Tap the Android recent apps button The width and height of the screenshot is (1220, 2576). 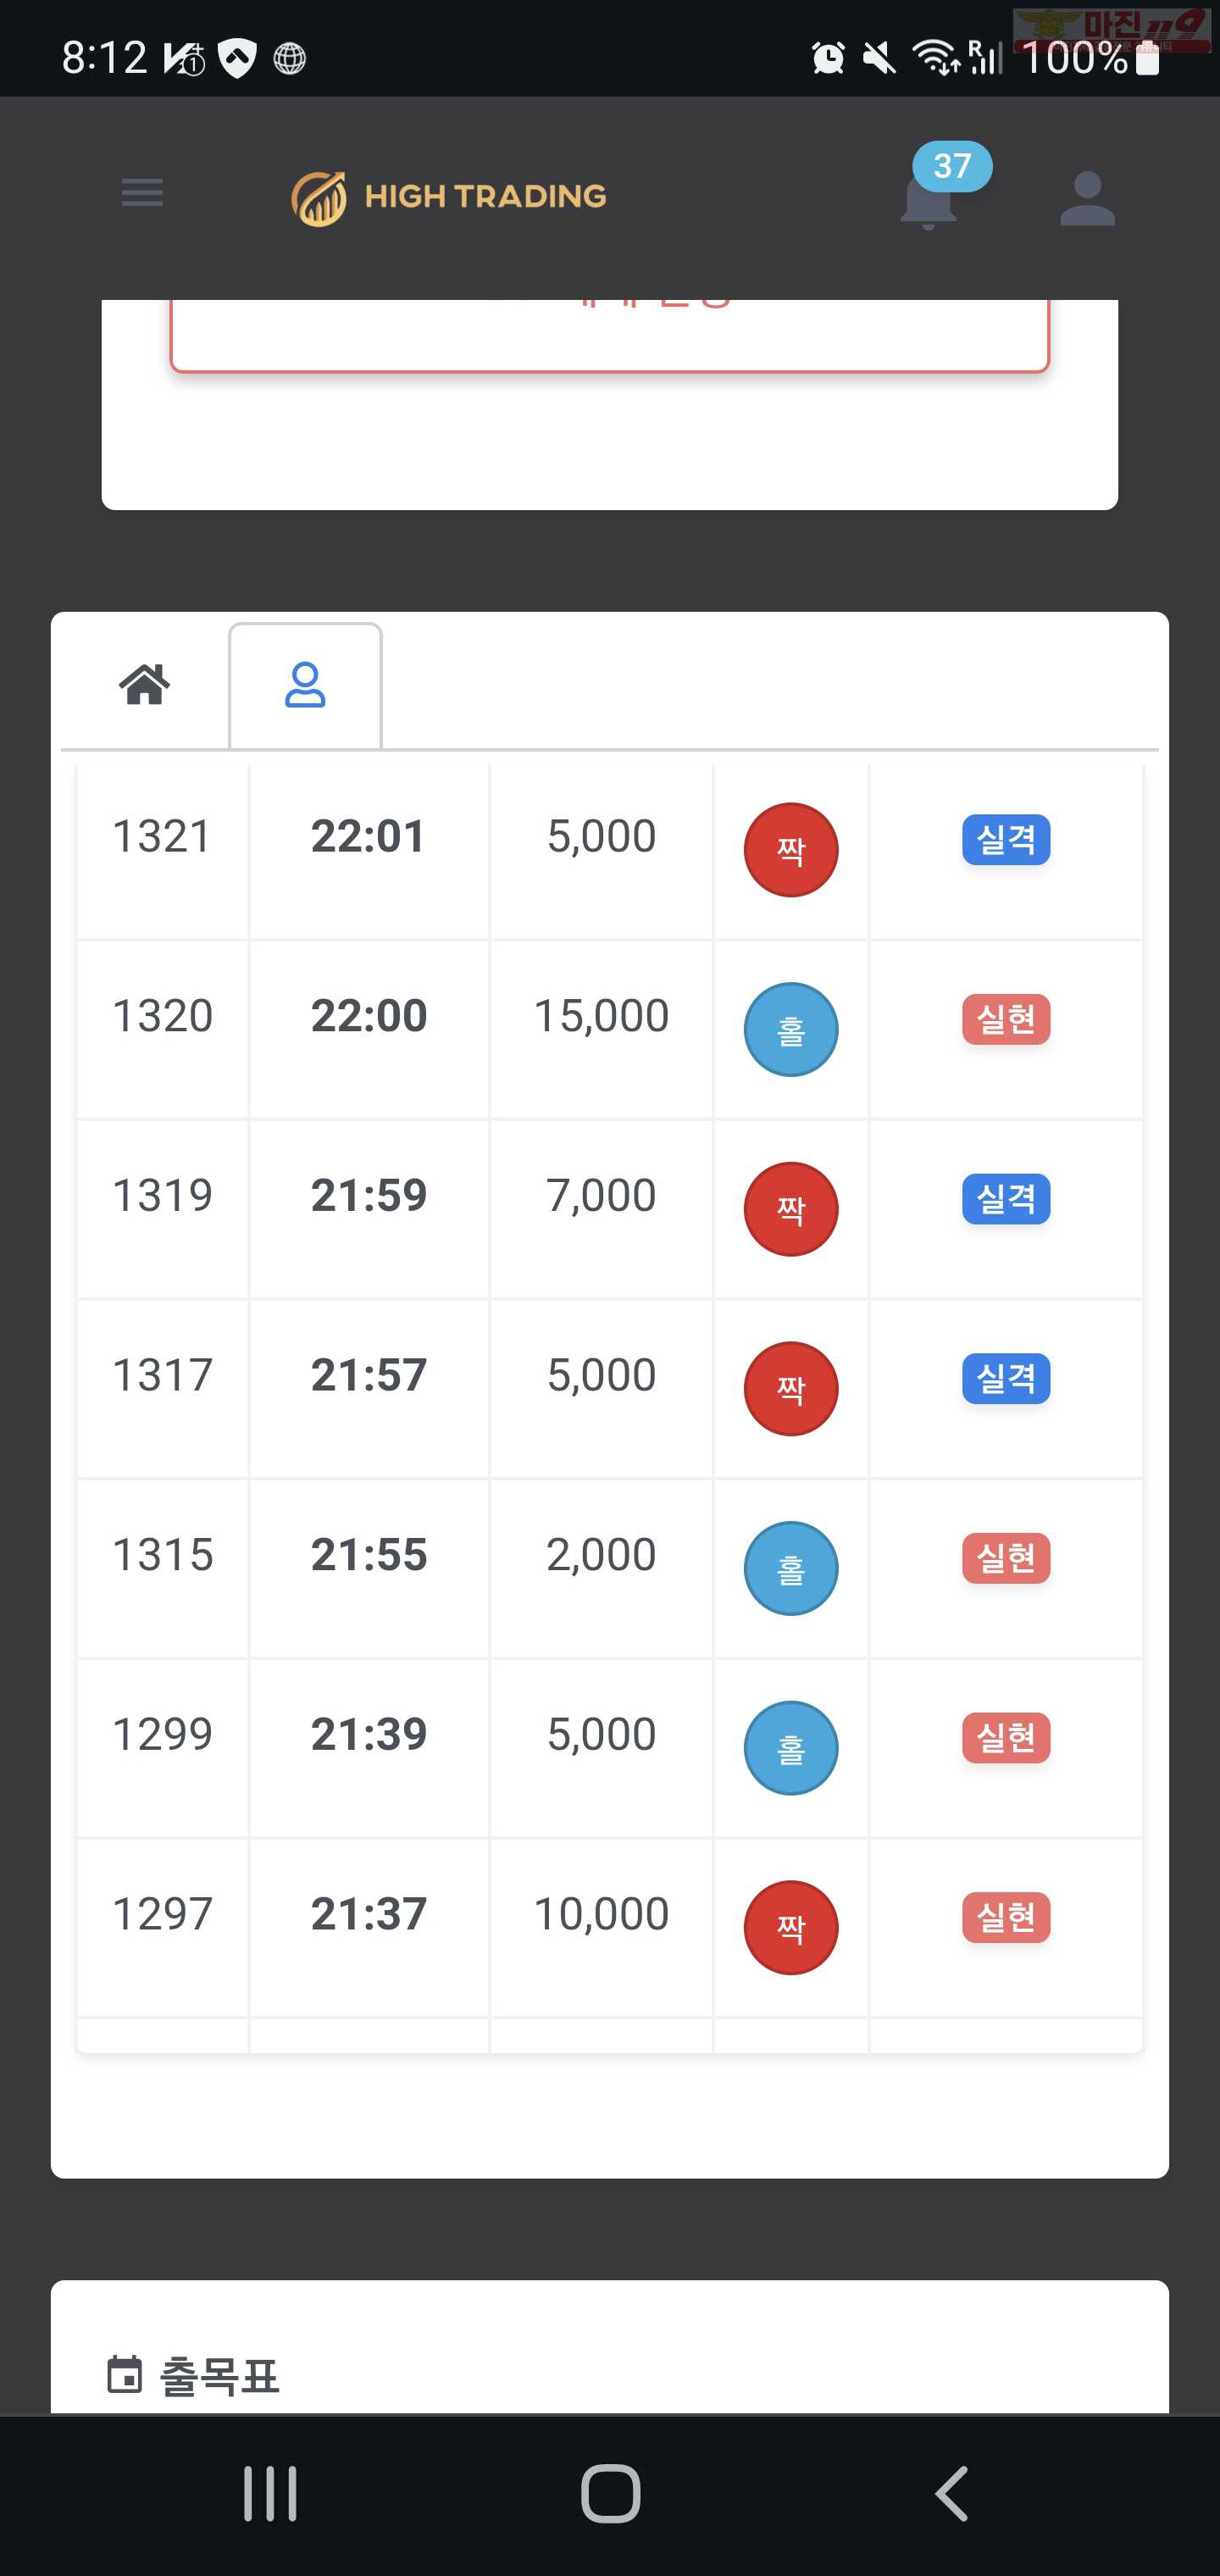click(270, 2493)
